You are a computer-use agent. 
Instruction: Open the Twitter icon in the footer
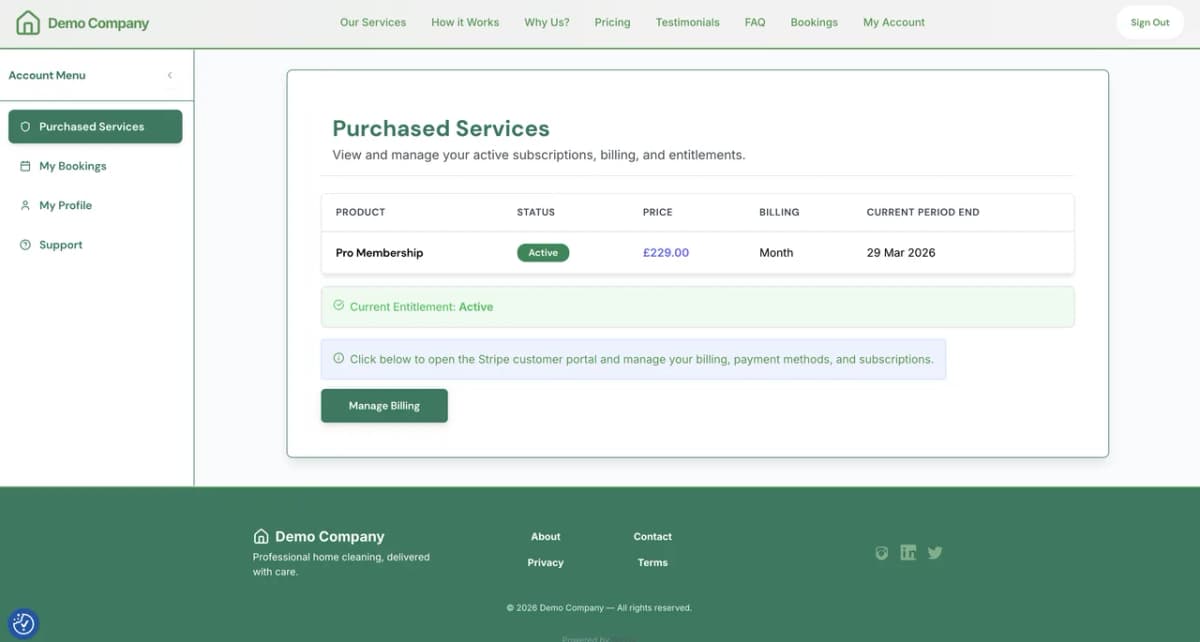point(935,552)
